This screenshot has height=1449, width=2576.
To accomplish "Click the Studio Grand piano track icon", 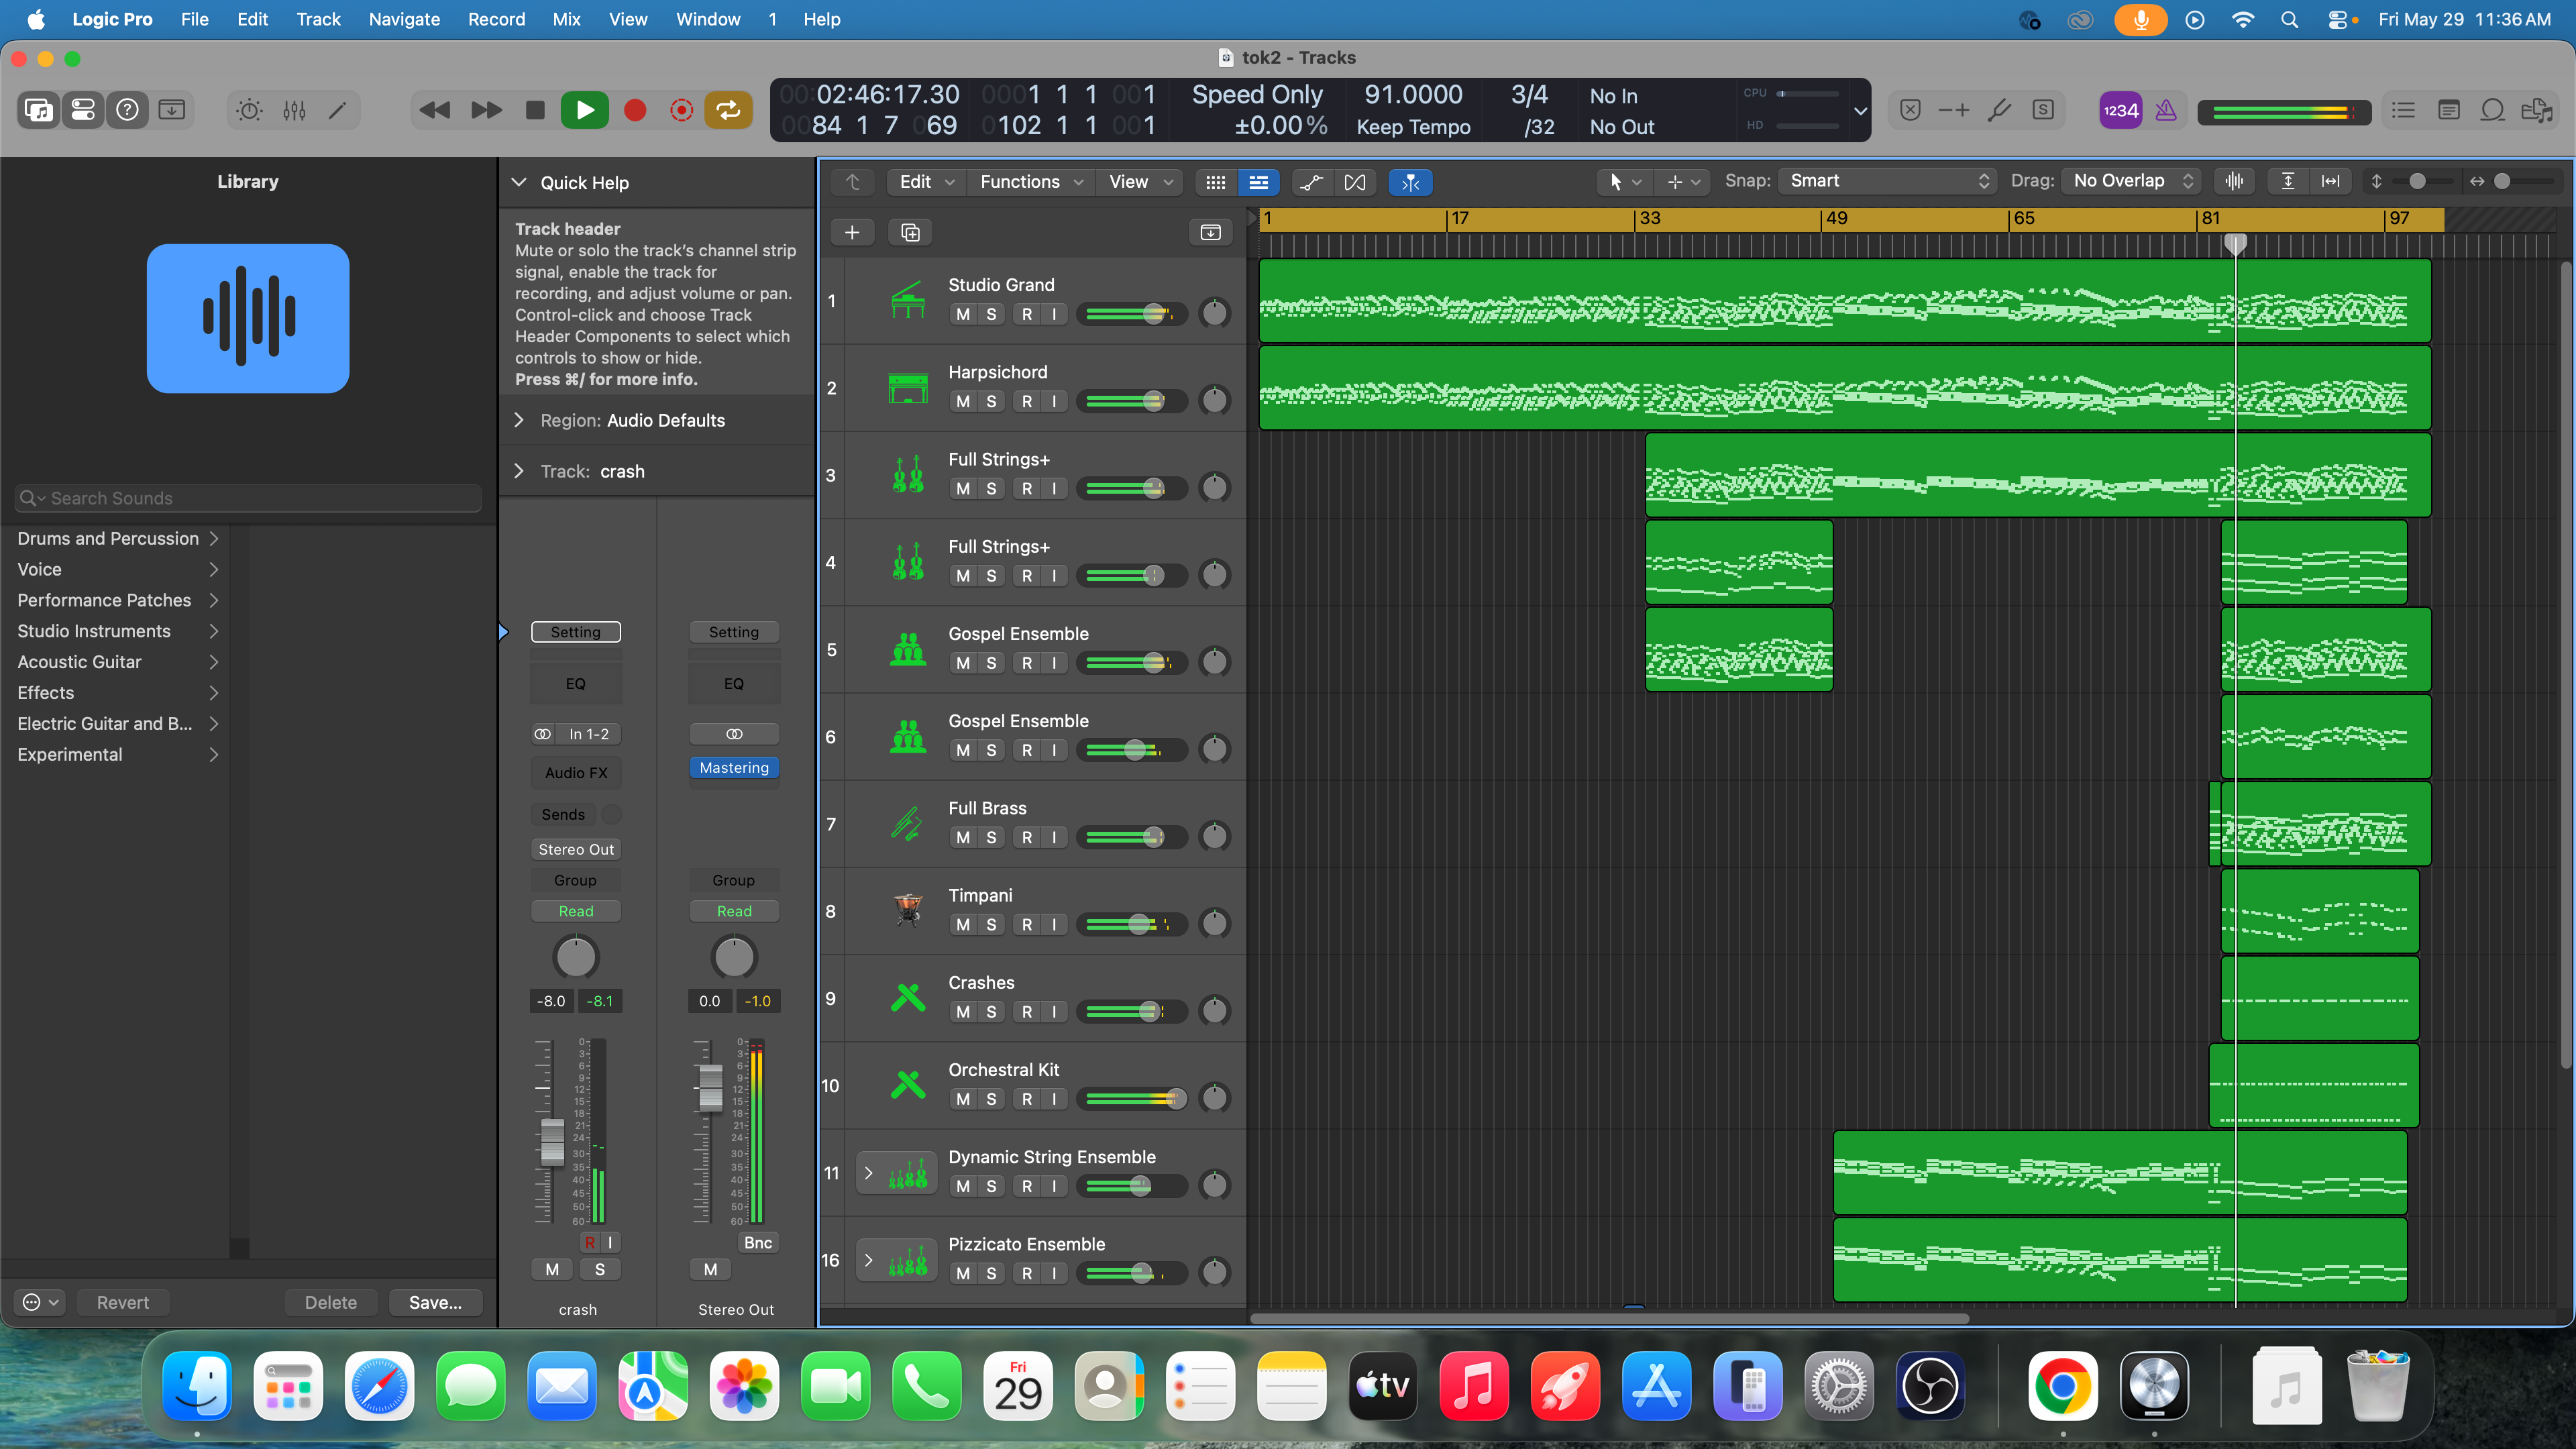I will pos(908,300).
